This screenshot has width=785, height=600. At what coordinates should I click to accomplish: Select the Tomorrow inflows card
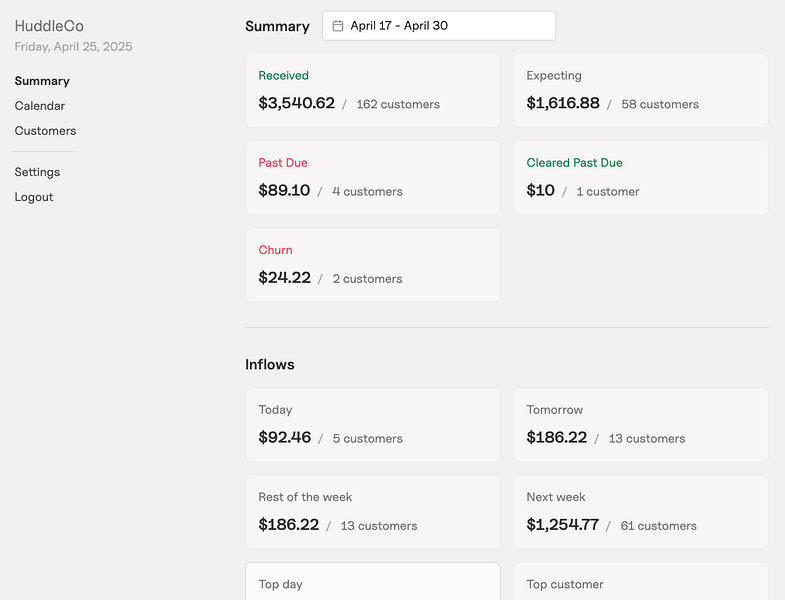coord(640,424)
